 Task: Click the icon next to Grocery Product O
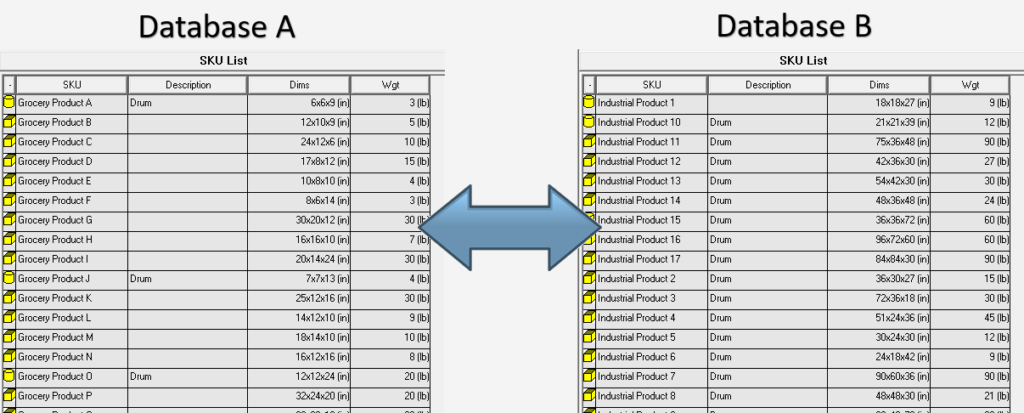point(9,376)
